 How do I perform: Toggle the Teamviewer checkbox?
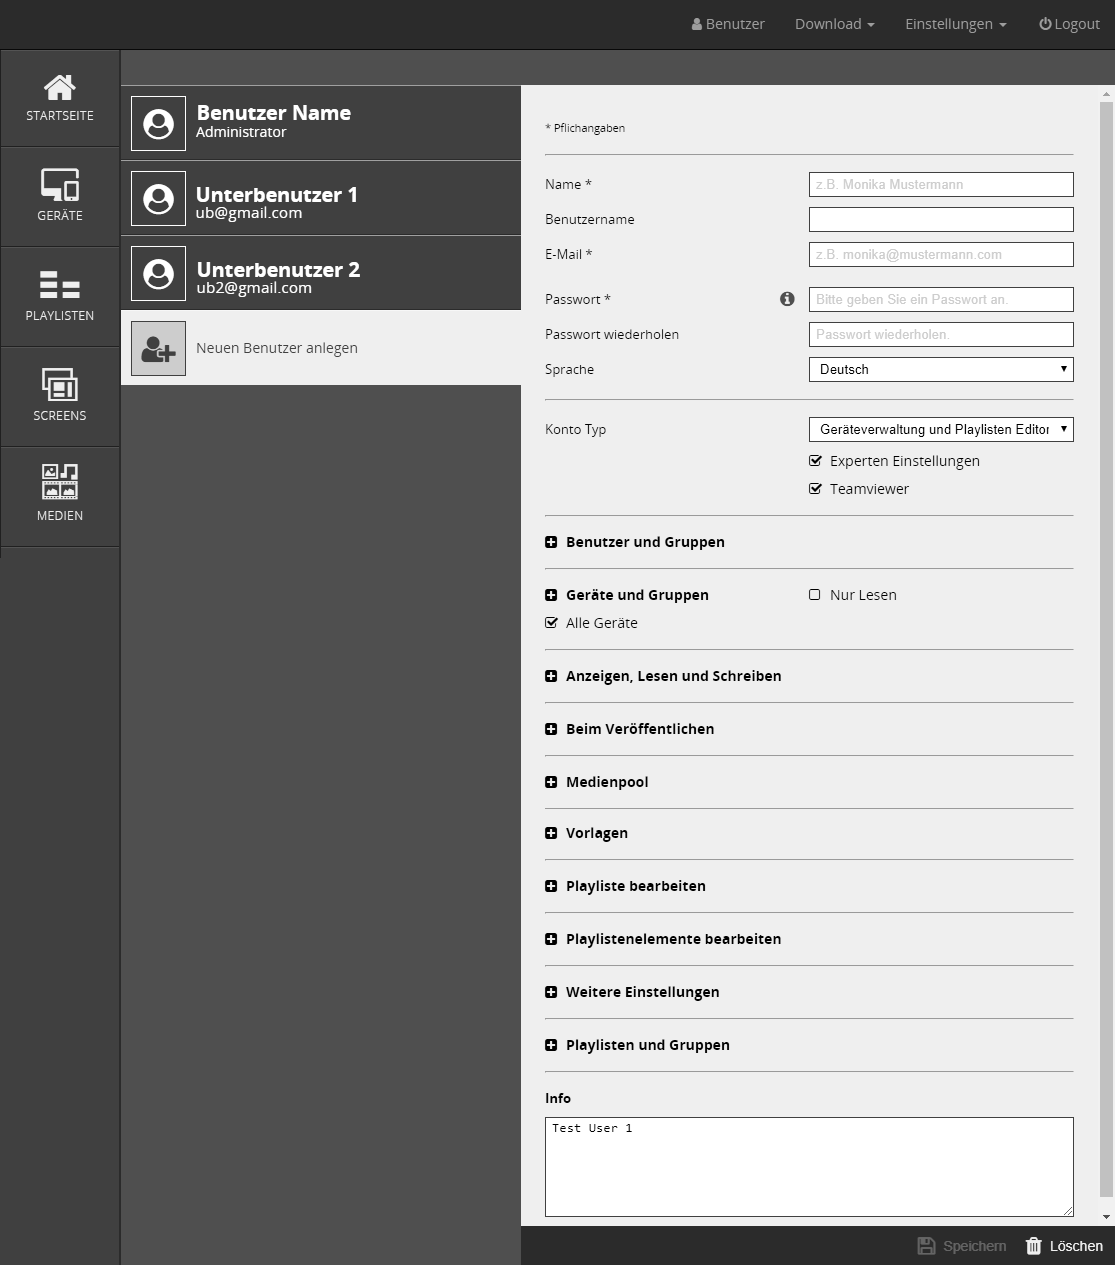[815, 489]
